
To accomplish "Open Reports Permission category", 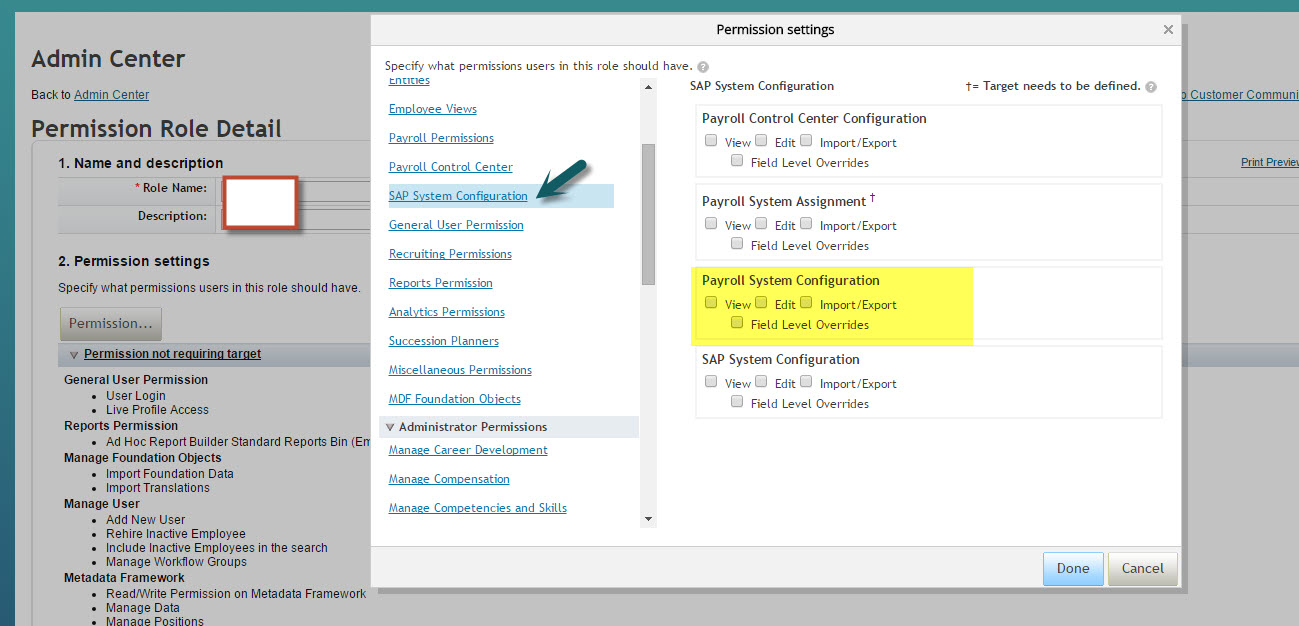I will point(441,283).
